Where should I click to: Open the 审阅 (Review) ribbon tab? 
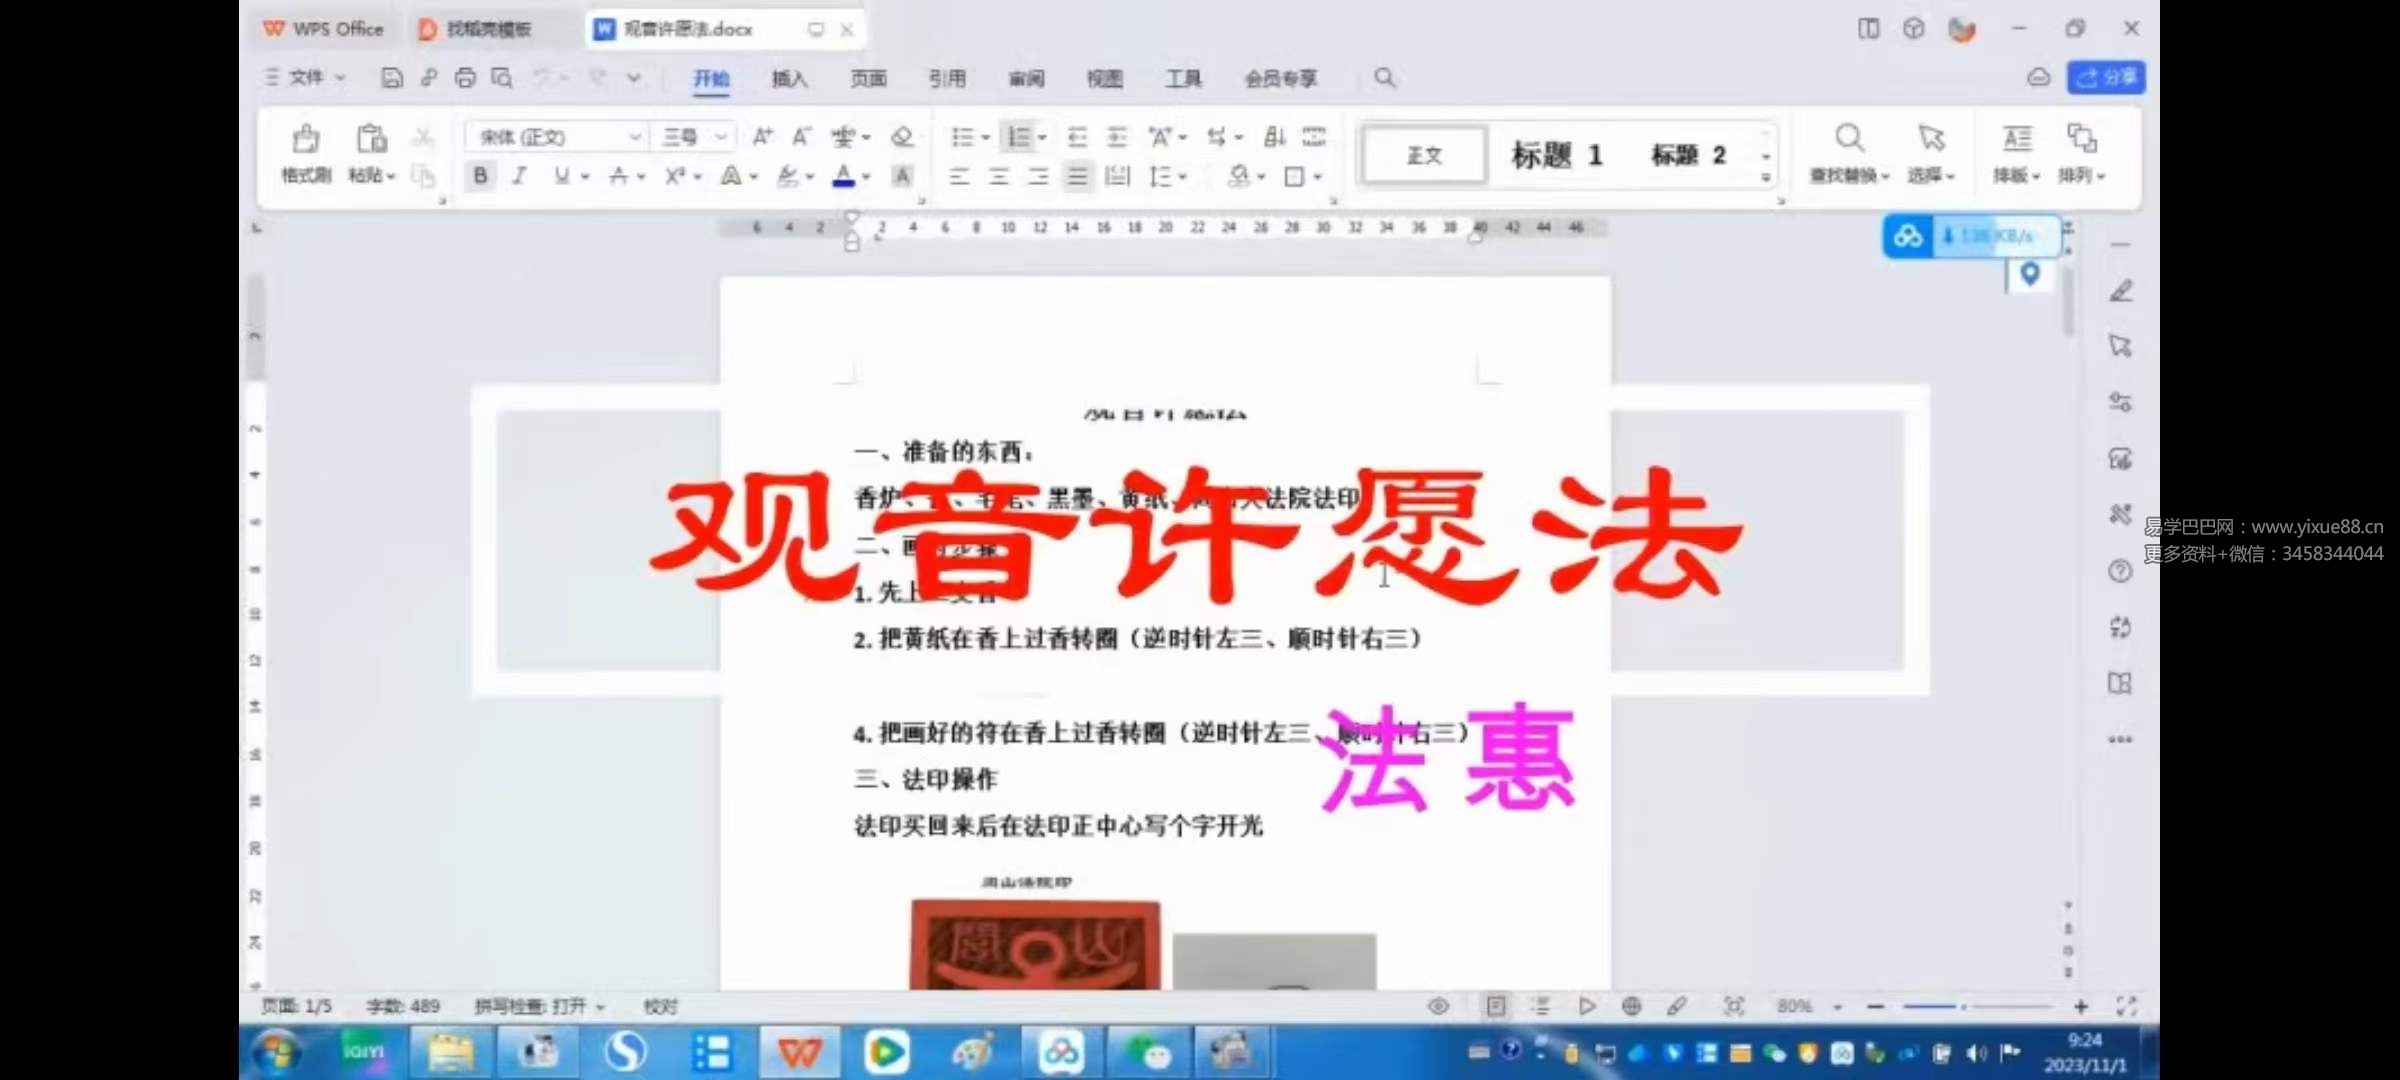tap(1027, 79)
